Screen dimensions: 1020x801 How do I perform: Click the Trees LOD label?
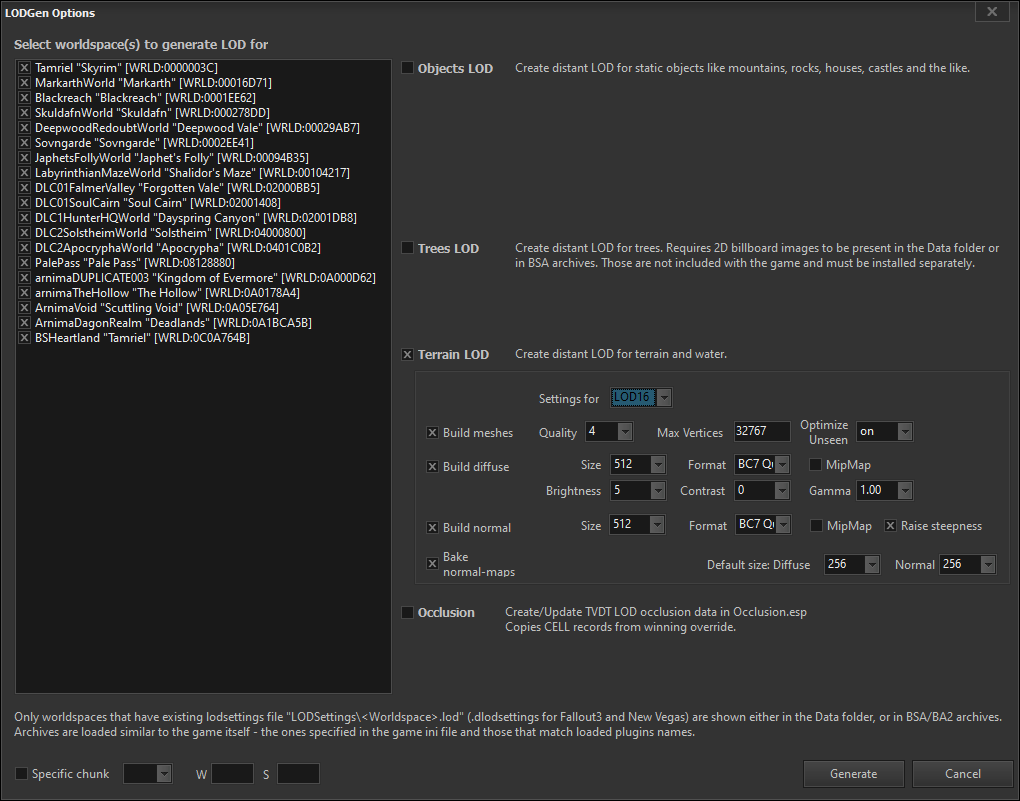coord(448,249)
